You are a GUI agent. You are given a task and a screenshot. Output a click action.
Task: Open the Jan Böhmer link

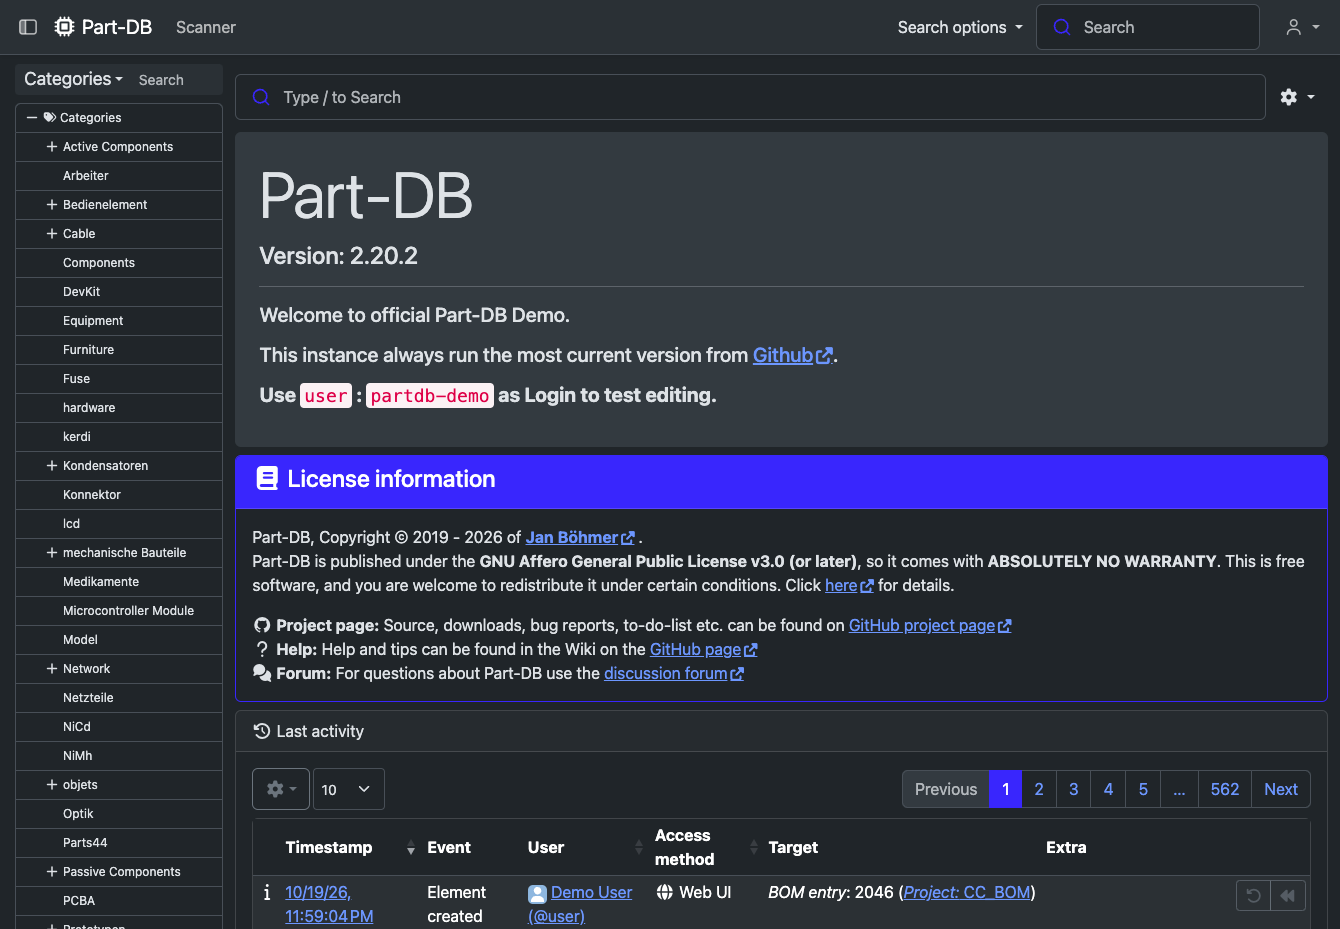(x=580, y=537)
